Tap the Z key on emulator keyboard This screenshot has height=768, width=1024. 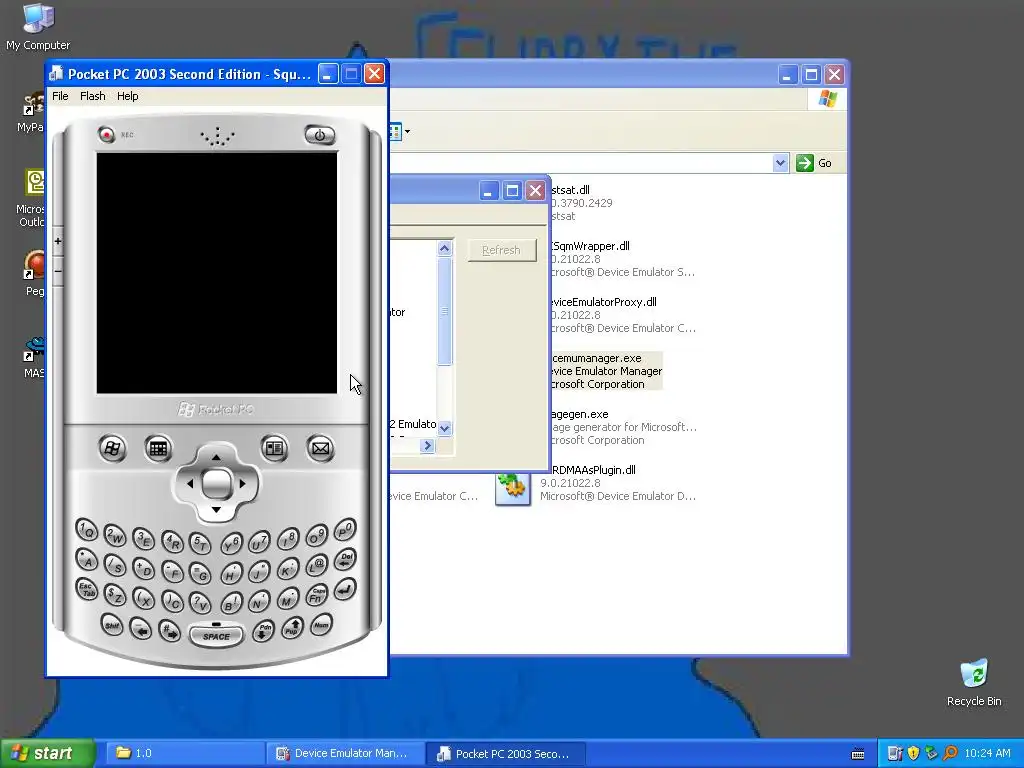pyautogui.click(x=116, y=595)
